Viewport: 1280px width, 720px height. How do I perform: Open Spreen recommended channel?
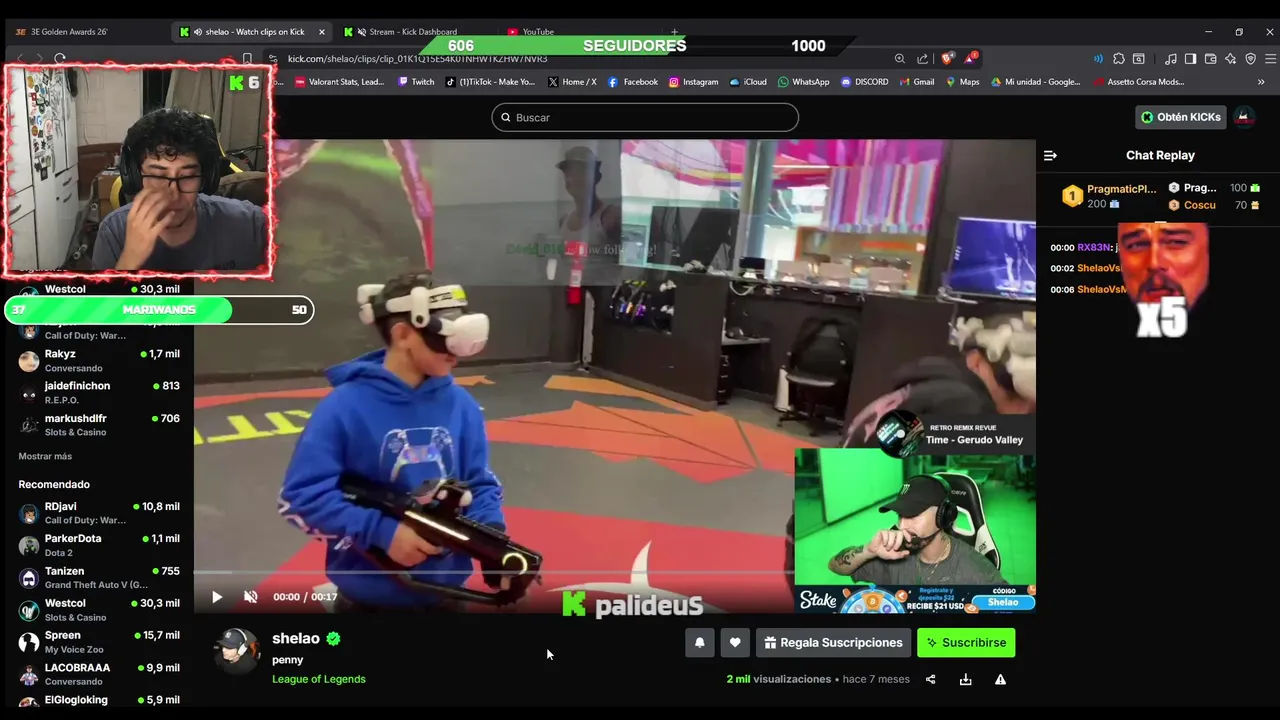(99, 642)
